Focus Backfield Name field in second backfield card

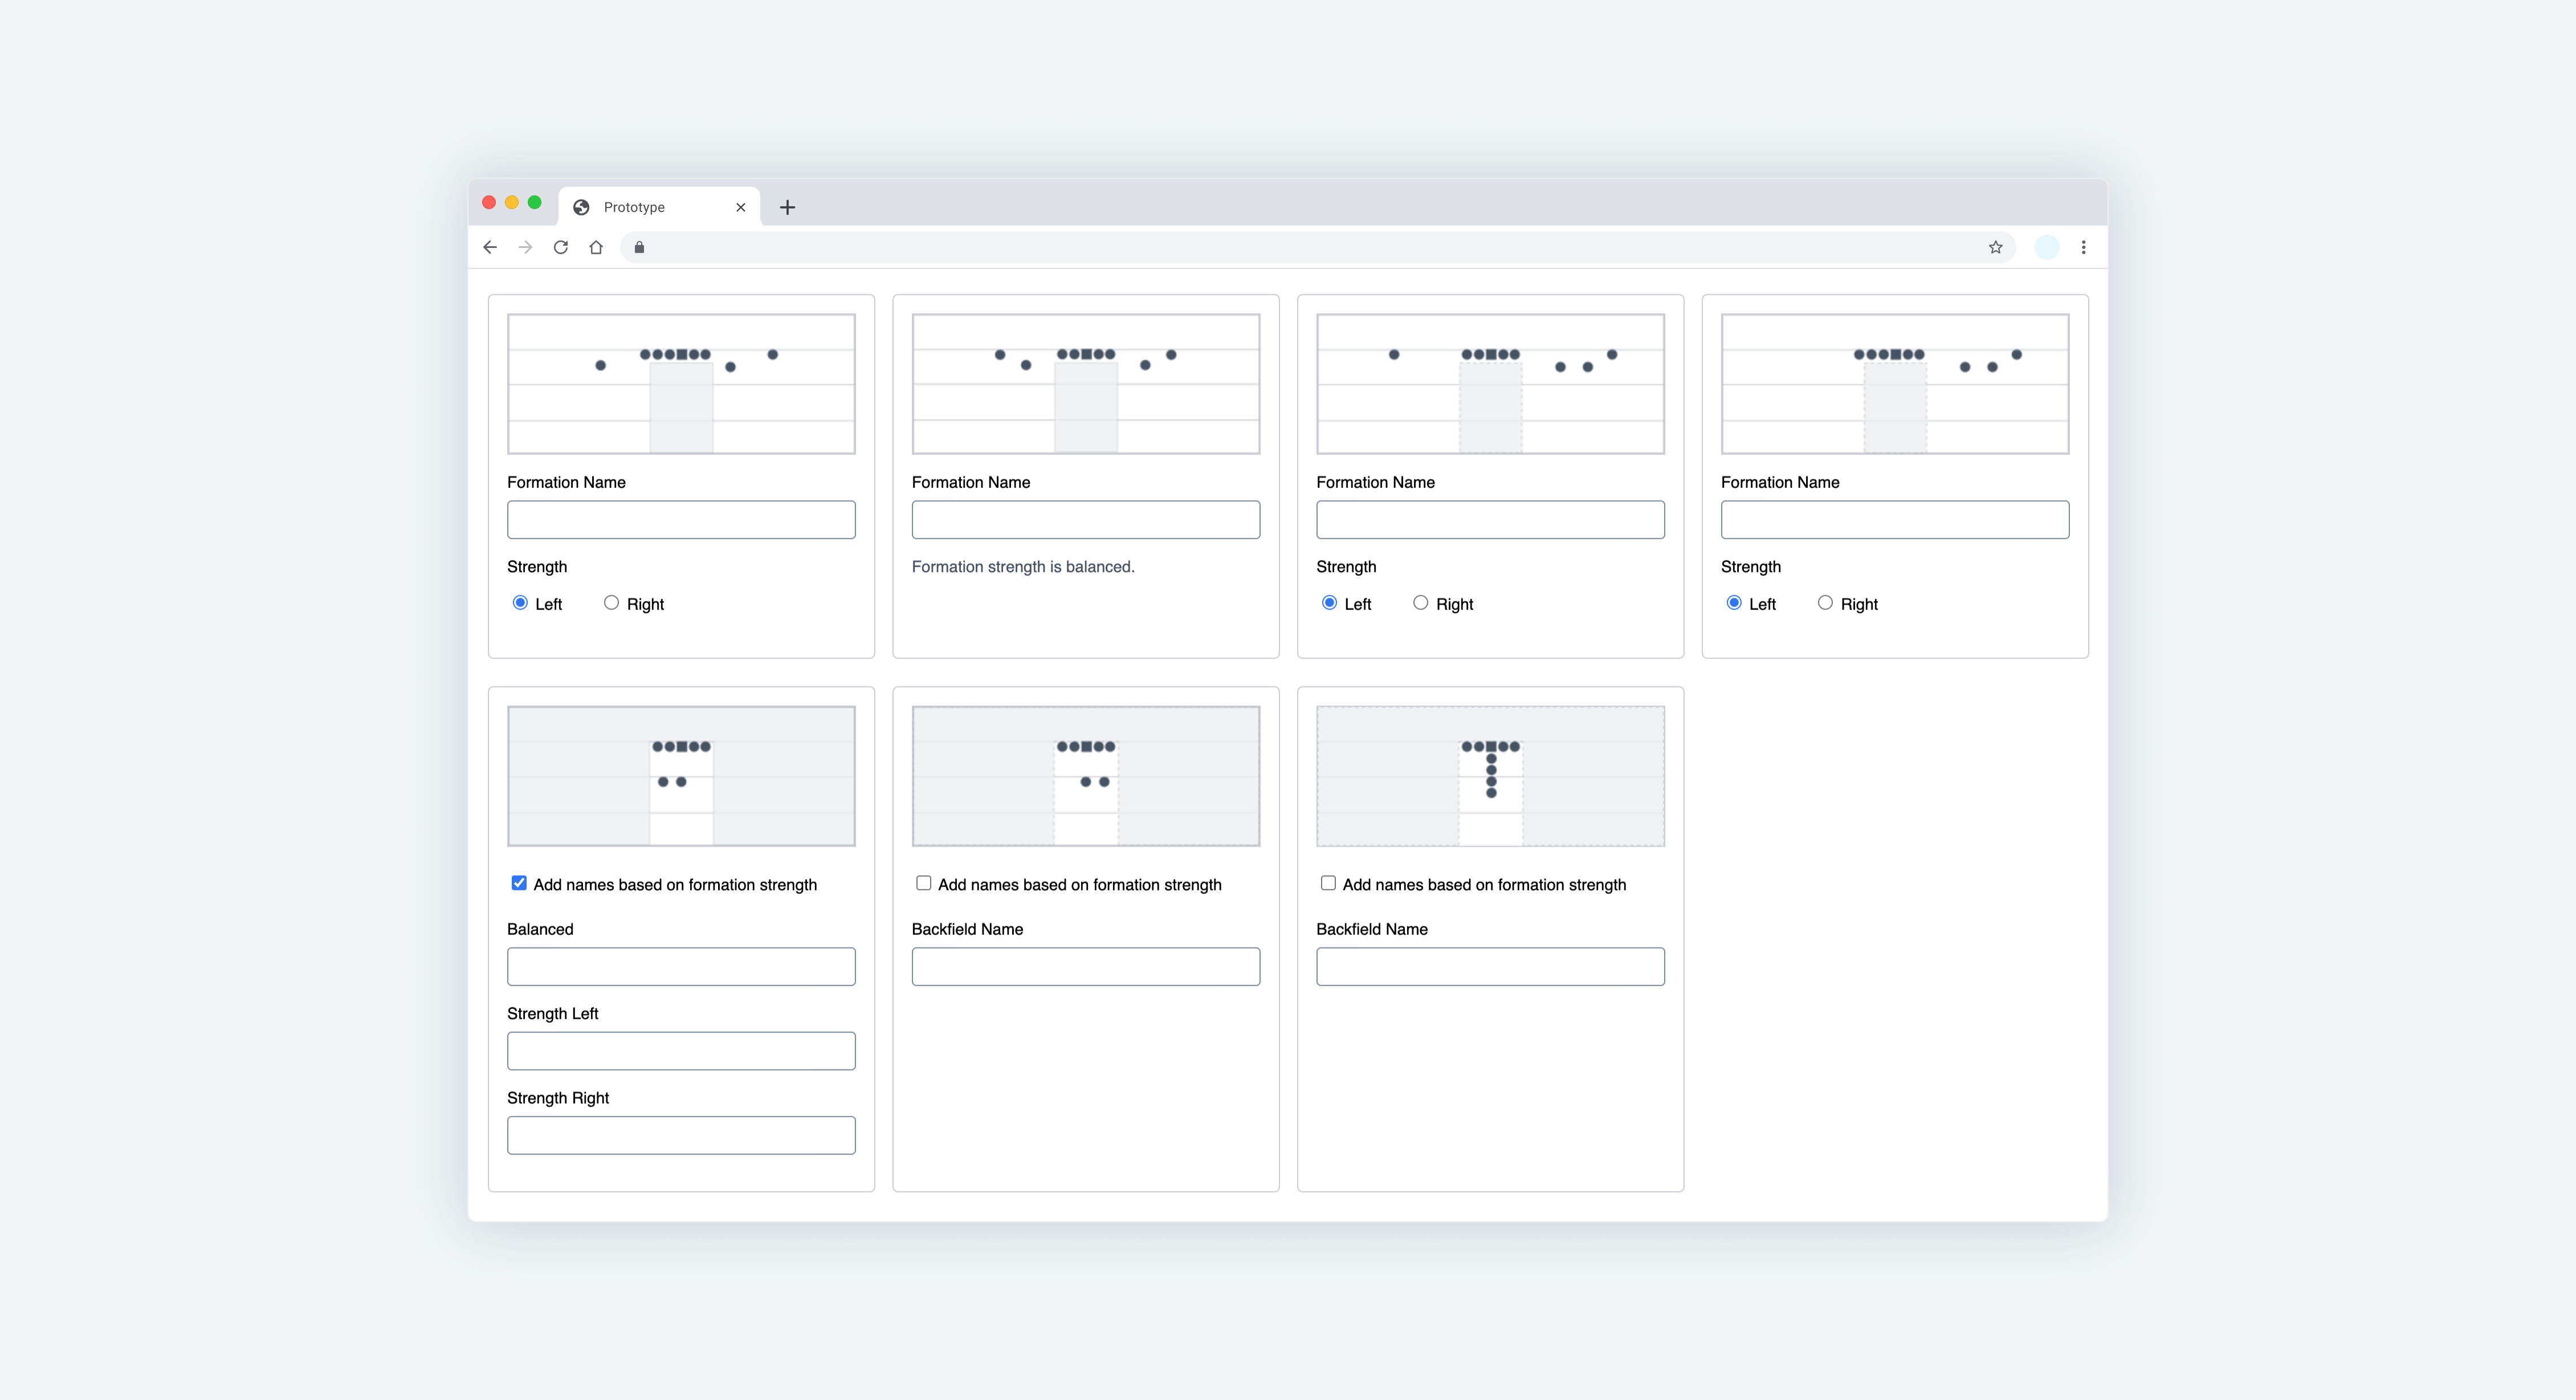click(1086, 967)
